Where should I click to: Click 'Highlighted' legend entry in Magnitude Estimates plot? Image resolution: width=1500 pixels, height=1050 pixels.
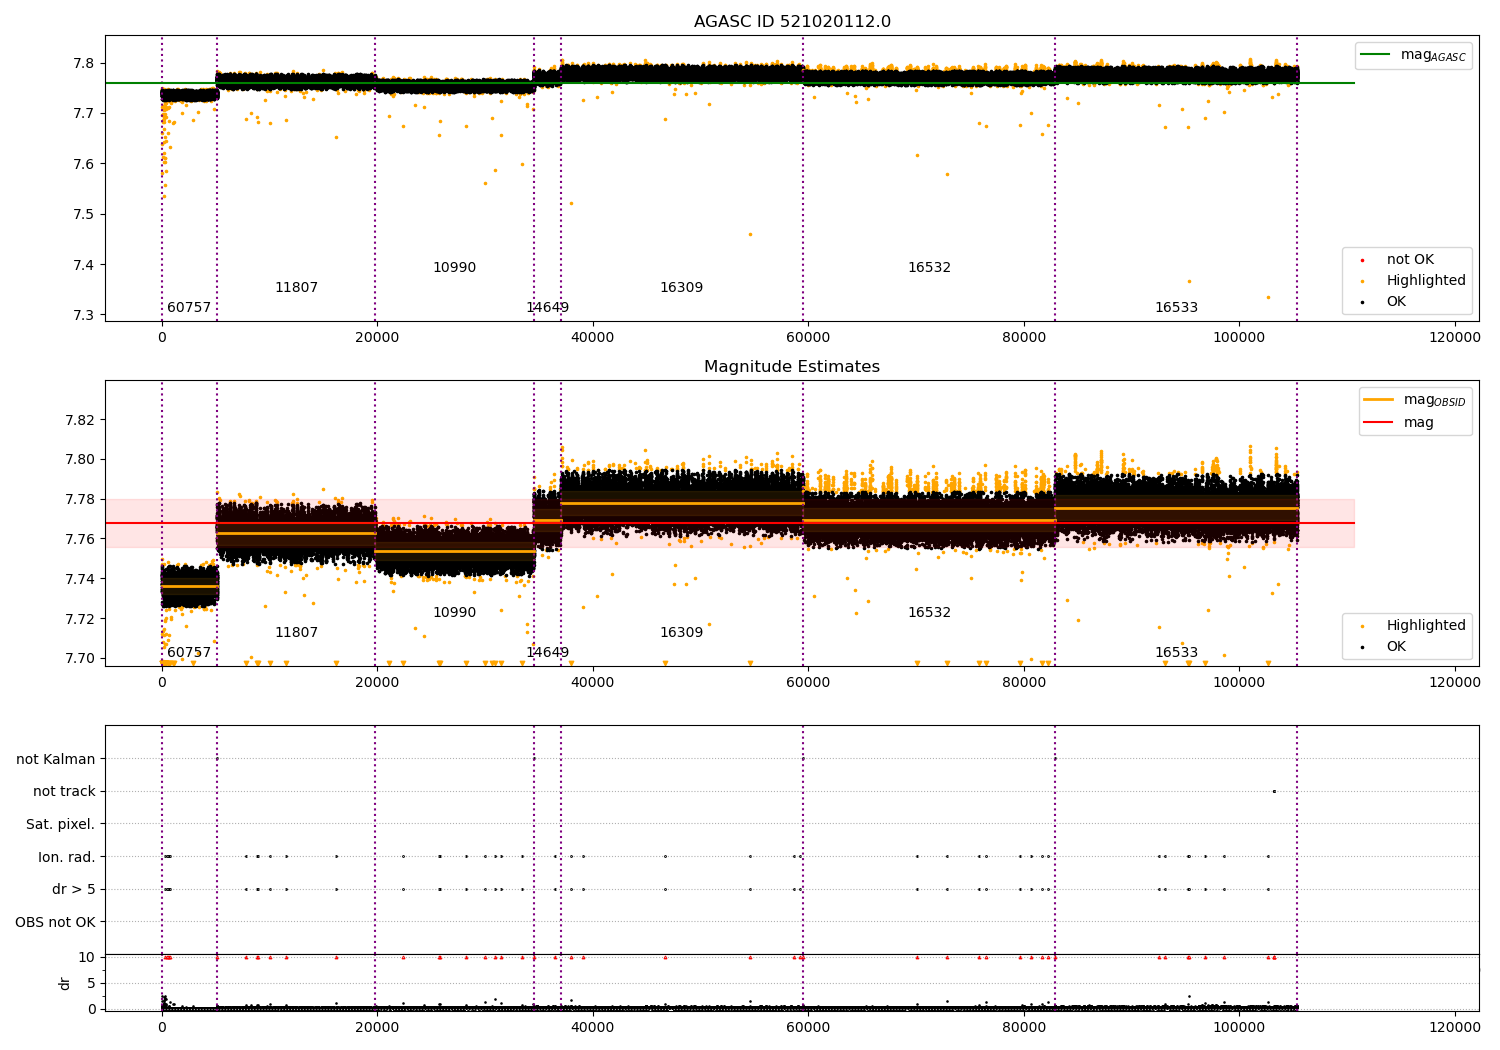coord(1411,626)
